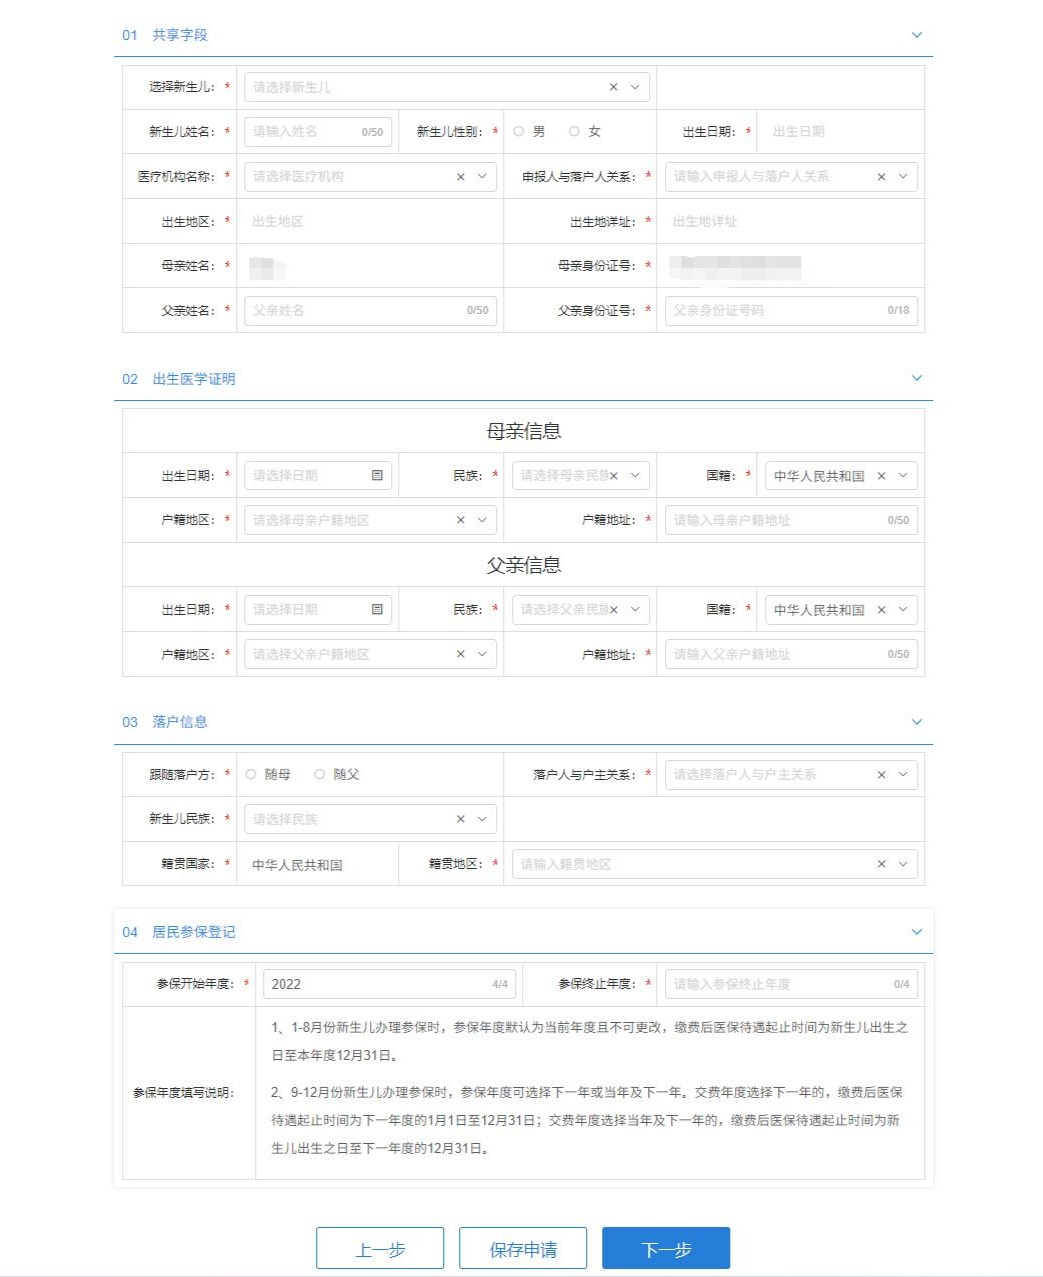Clear the 籍贯地区 field with its X icon
The height and width of the screenshot is (1277, 1043).
point(881,865)
